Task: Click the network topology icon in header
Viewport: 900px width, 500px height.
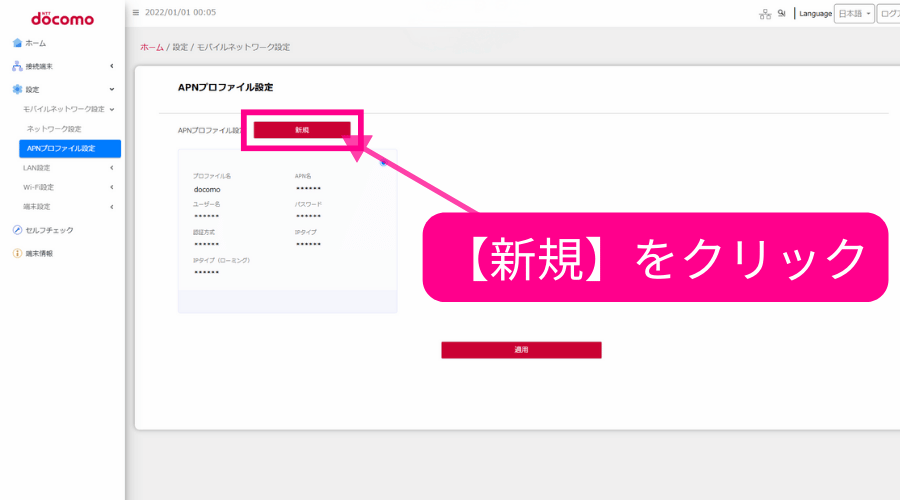Action: coord(765,14)
